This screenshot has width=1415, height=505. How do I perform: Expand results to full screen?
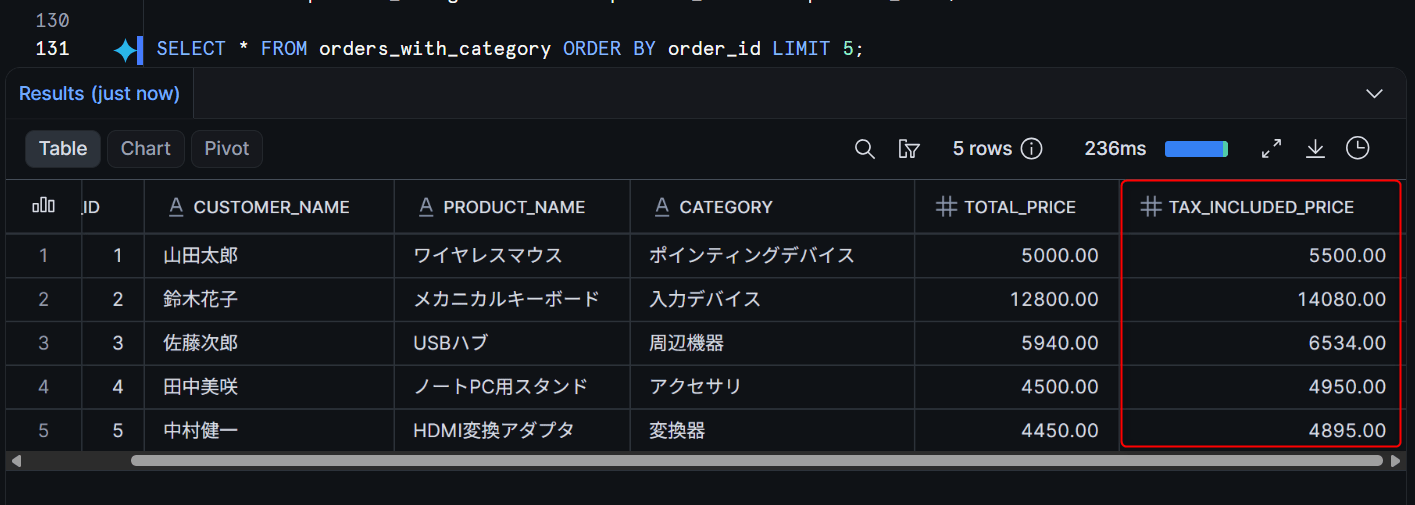[1272, 149]
